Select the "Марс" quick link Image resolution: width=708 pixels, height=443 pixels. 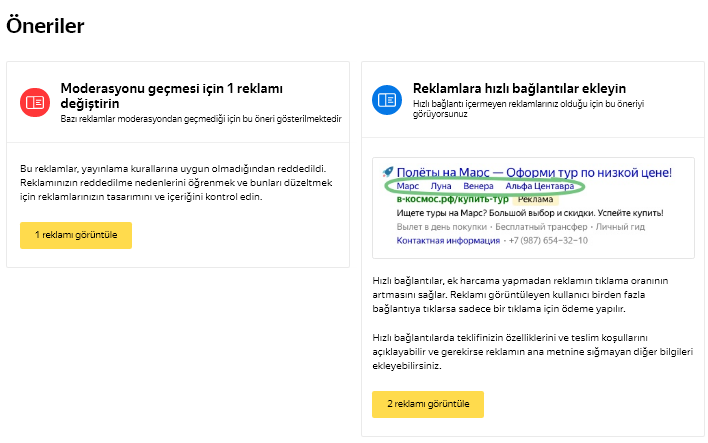click(x=408, y=187)
